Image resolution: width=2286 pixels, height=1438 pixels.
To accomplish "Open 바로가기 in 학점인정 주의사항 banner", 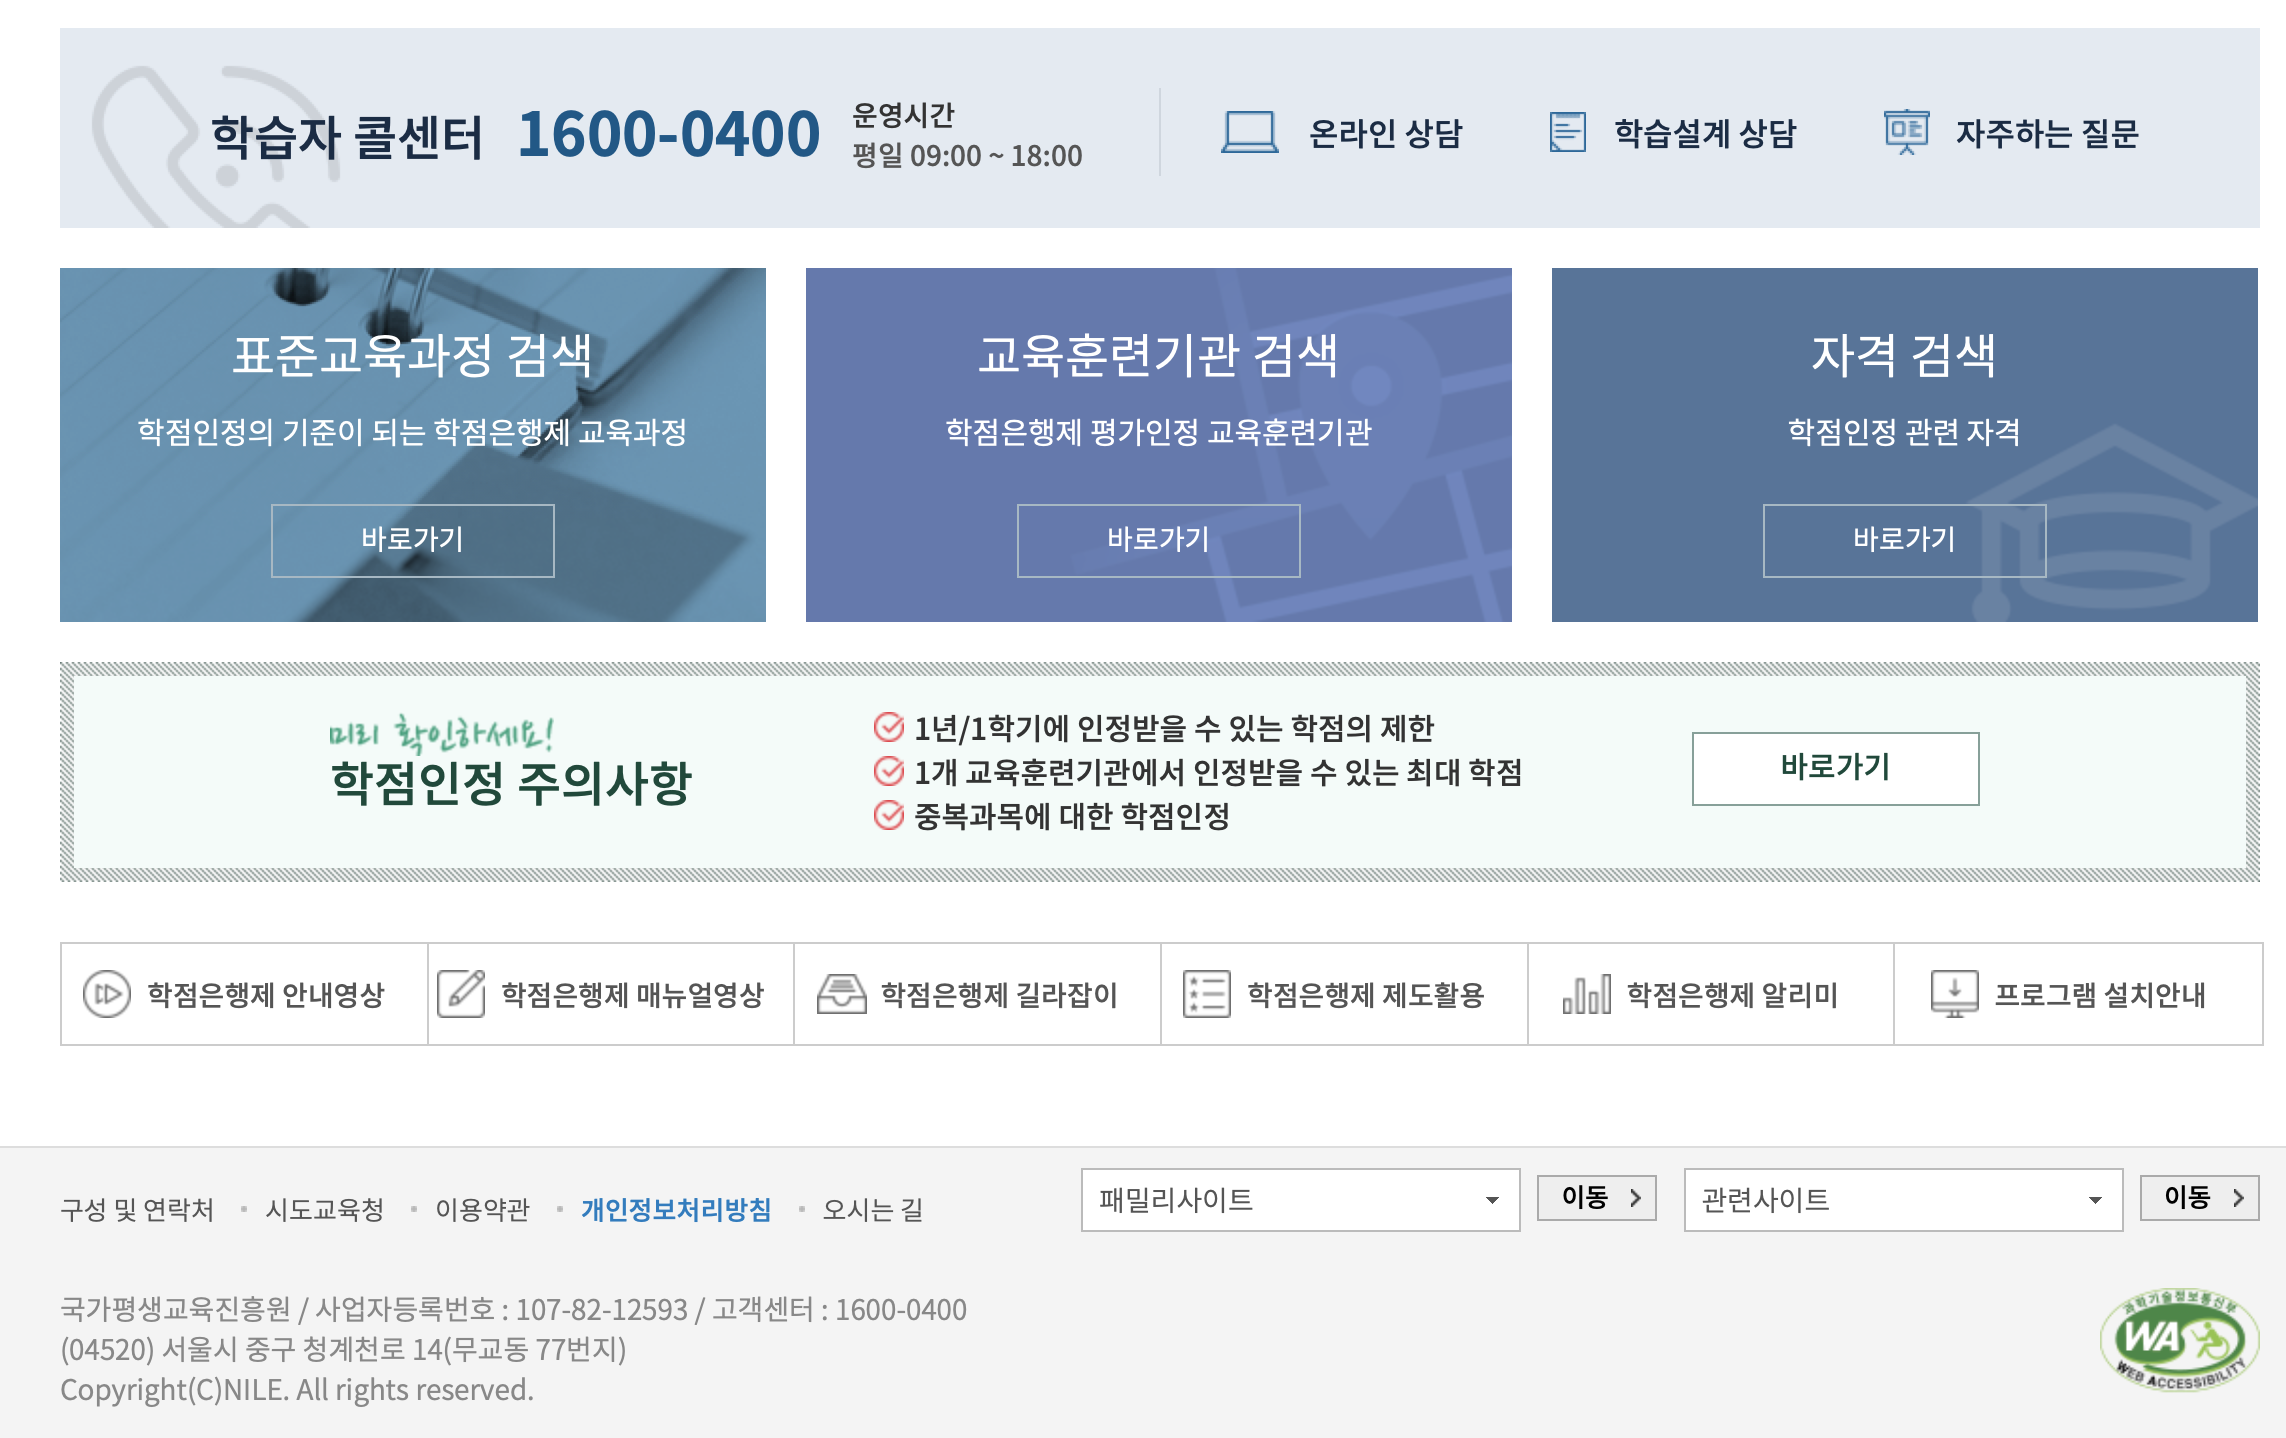I will point(1834,768).
